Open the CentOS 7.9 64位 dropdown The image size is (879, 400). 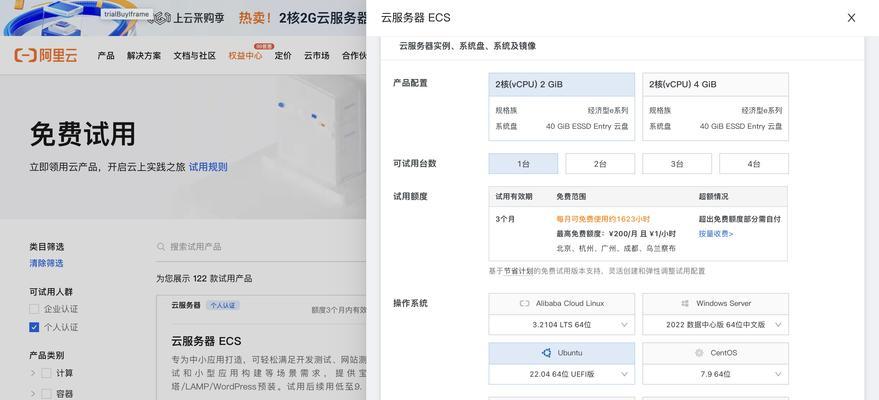[x=715, y=374]
